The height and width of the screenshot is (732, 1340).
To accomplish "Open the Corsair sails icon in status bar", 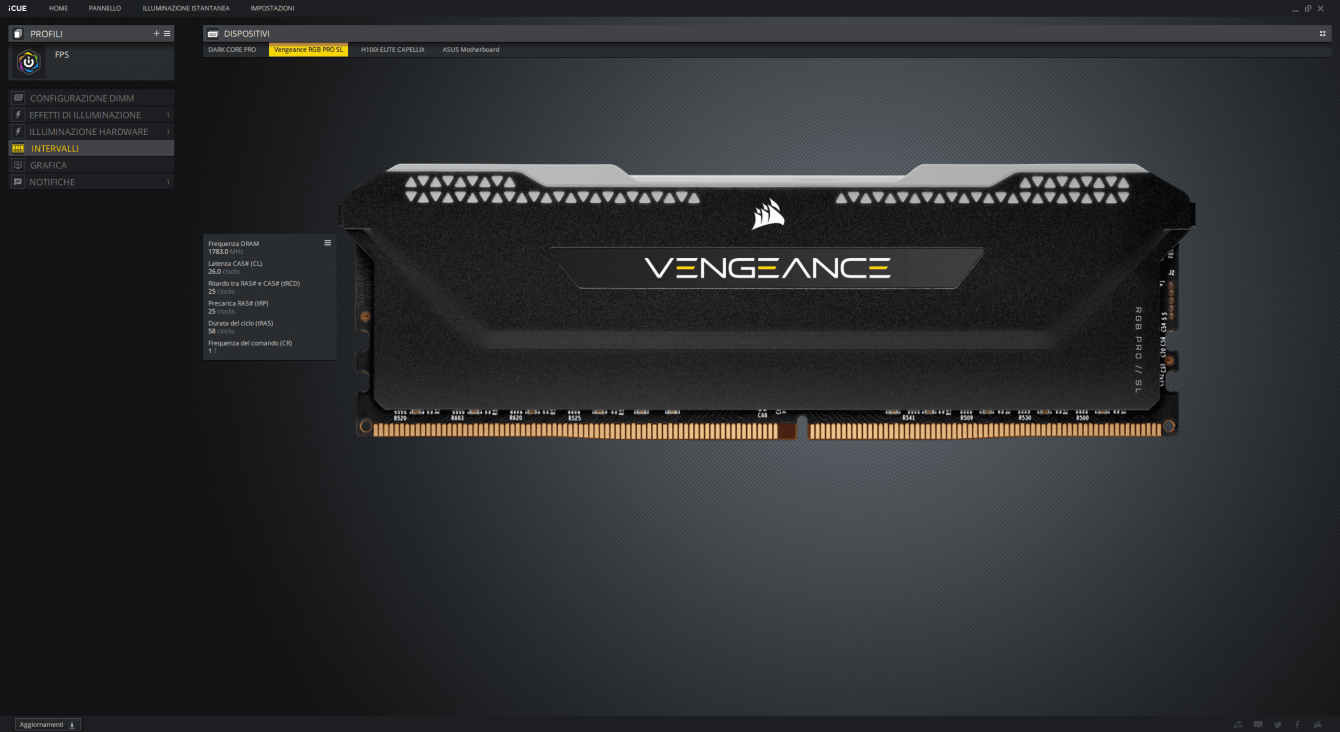I will (1317, 724).
